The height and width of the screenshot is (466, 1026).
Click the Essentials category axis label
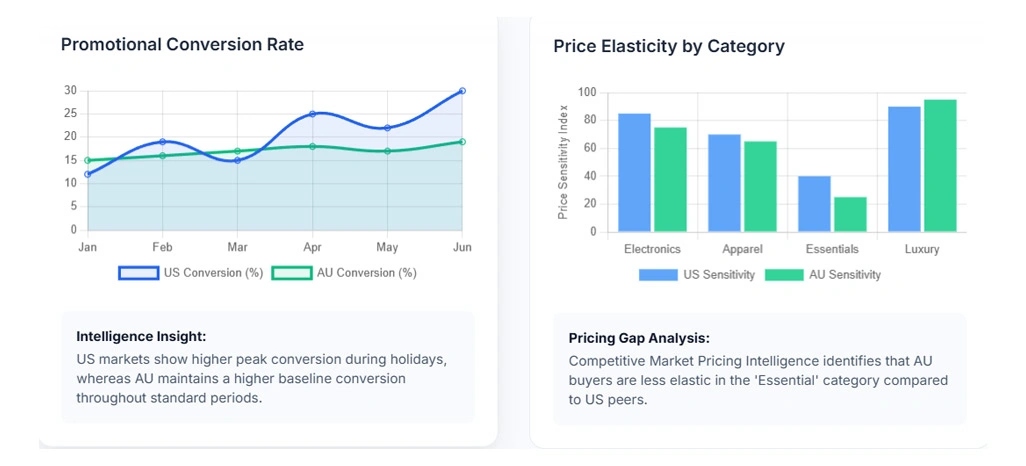832,249
